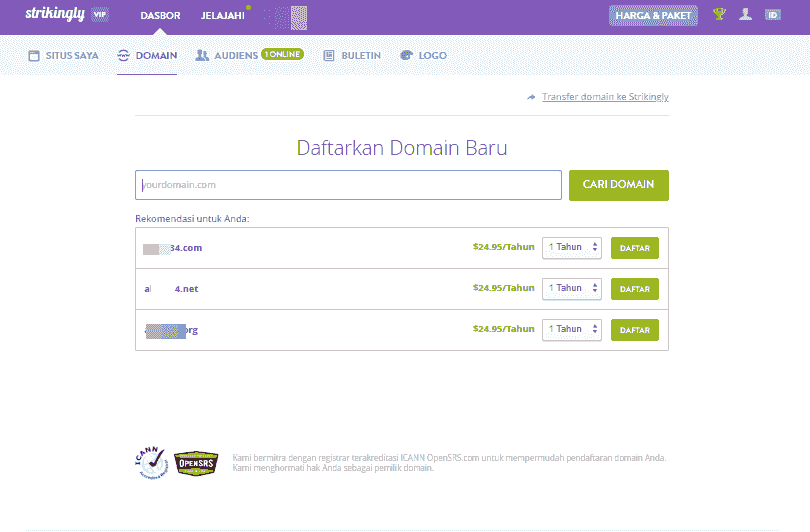Viewport: 810px width, 532px height.
Task: Follow Transfer domain ke Strikingly link
Action: pyautogui.click(x=605, y=97)
